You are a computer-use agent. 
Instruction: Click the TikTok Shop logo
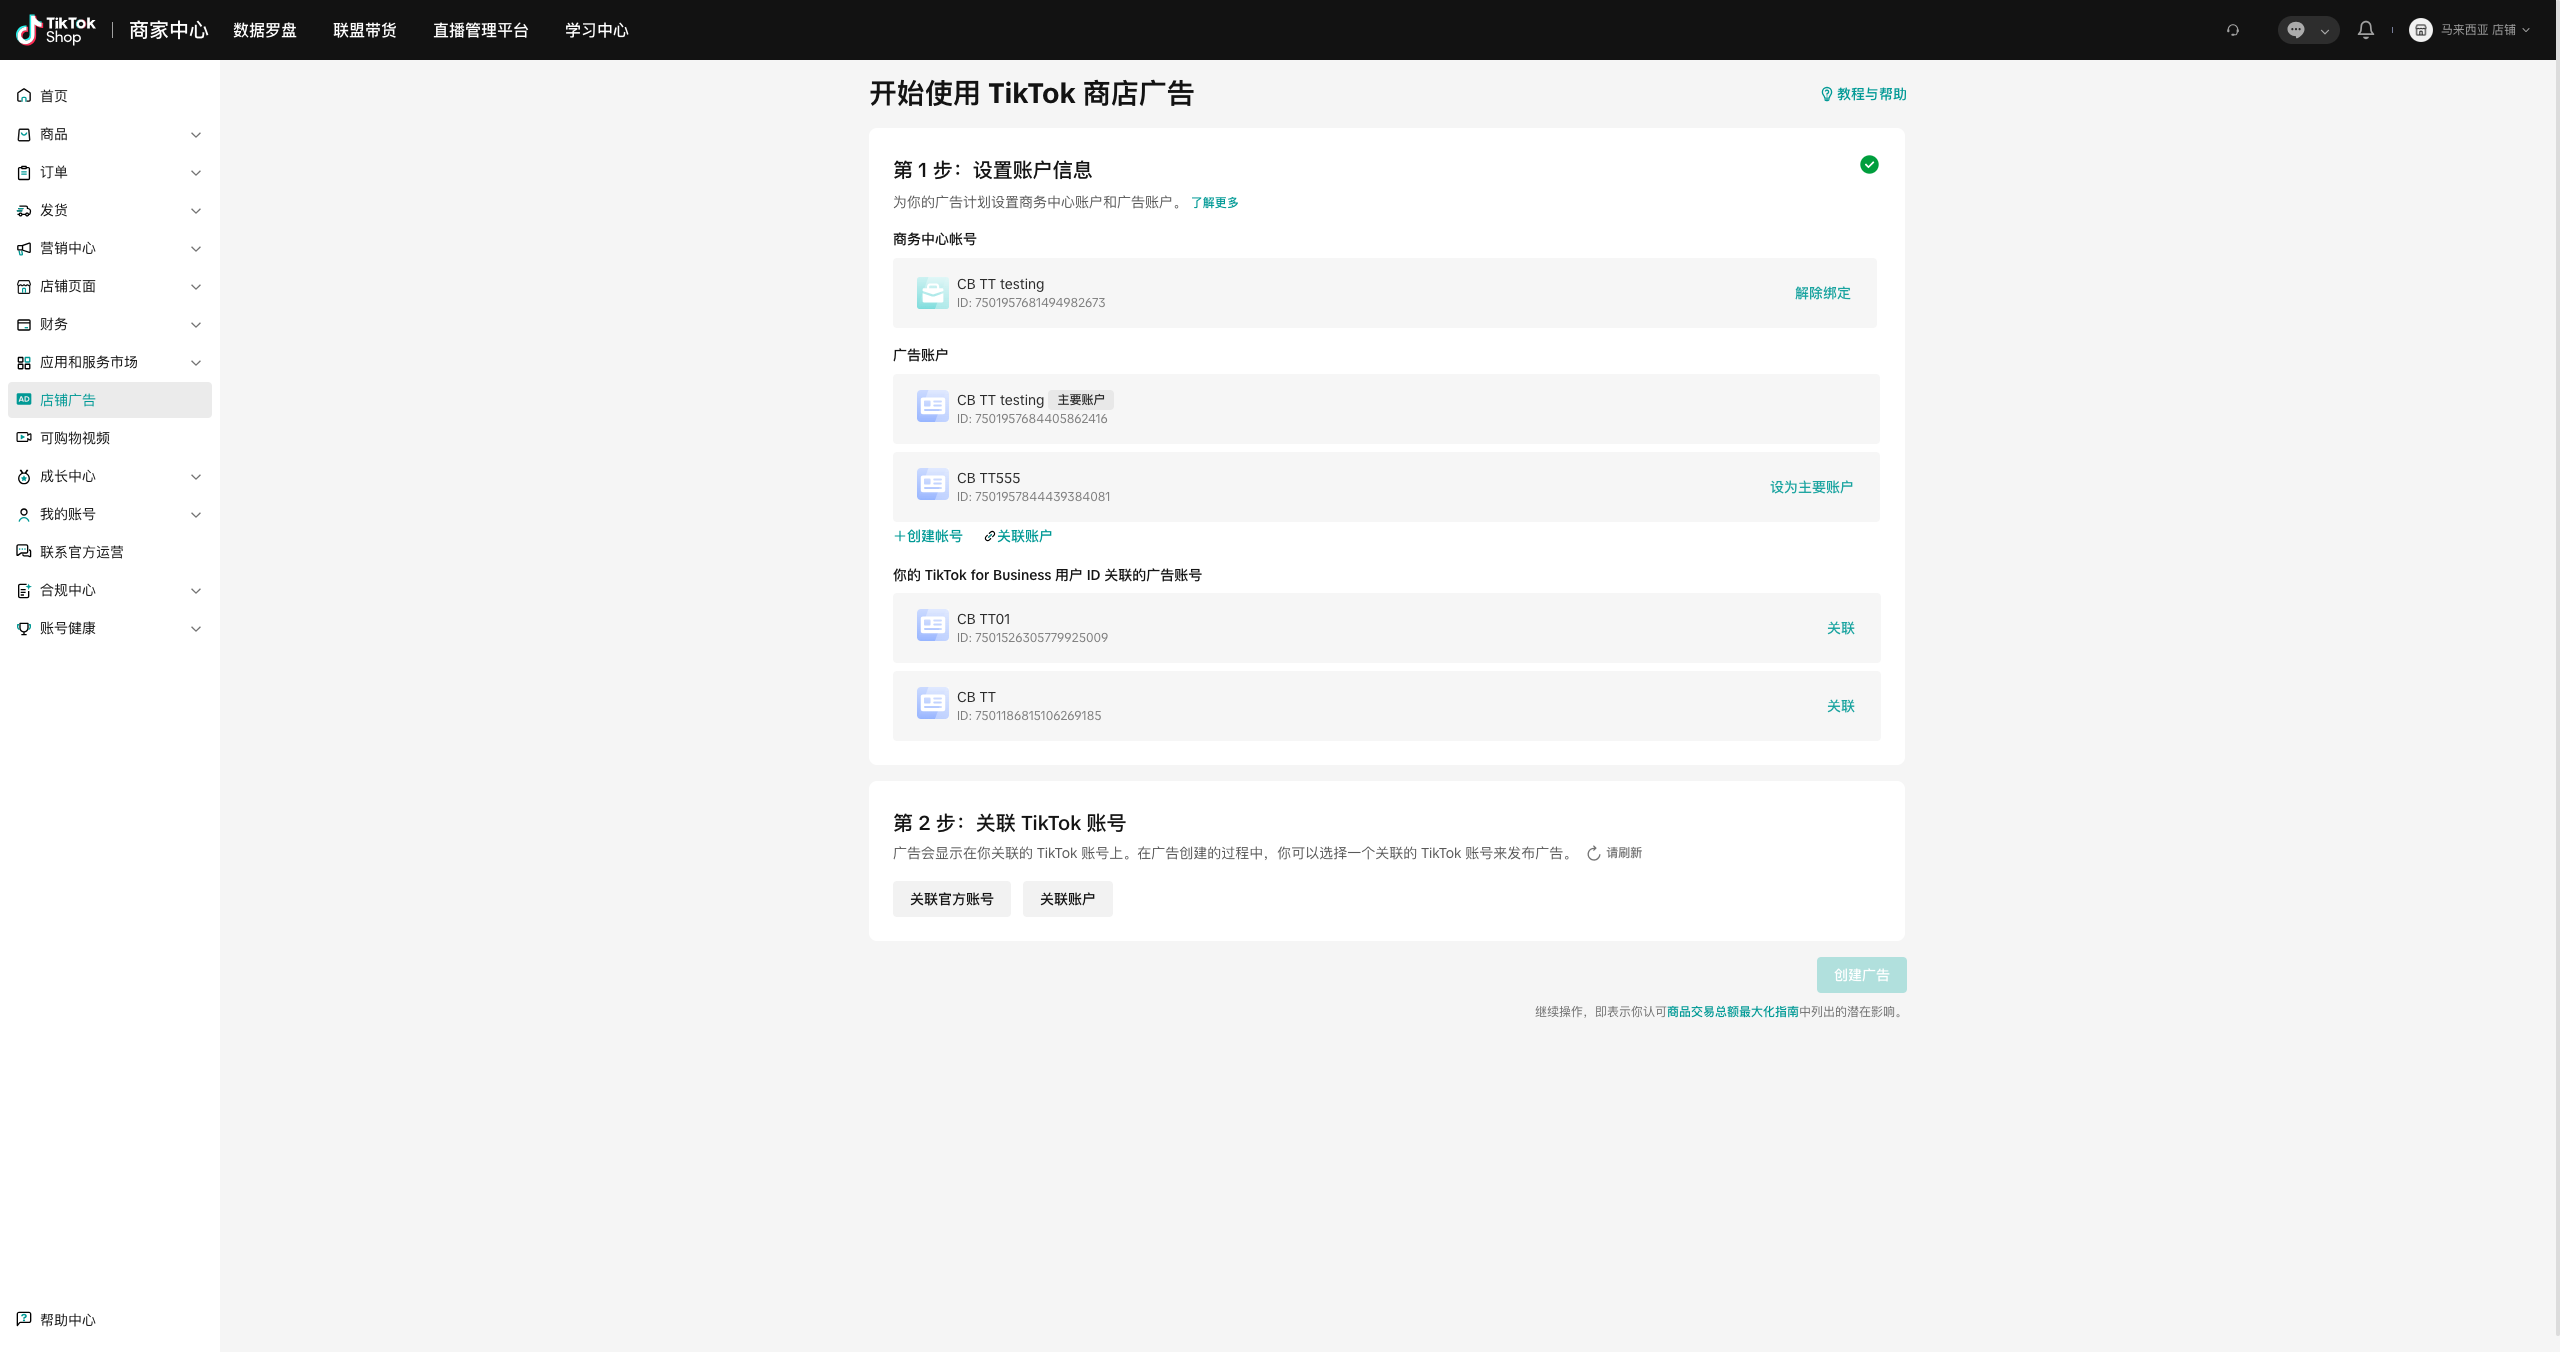click(54, 30)
